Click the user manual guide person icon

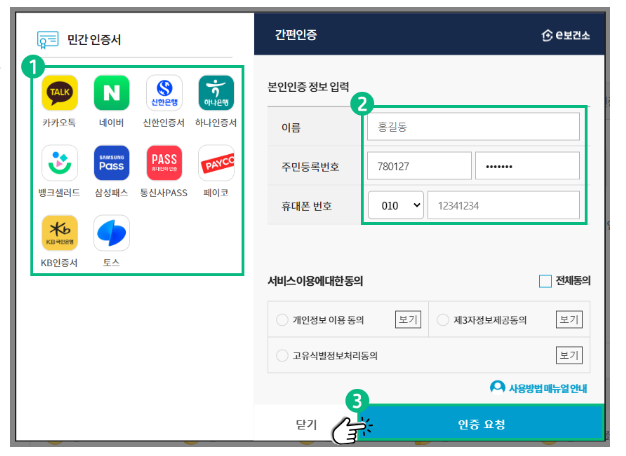tap(497, 387)
